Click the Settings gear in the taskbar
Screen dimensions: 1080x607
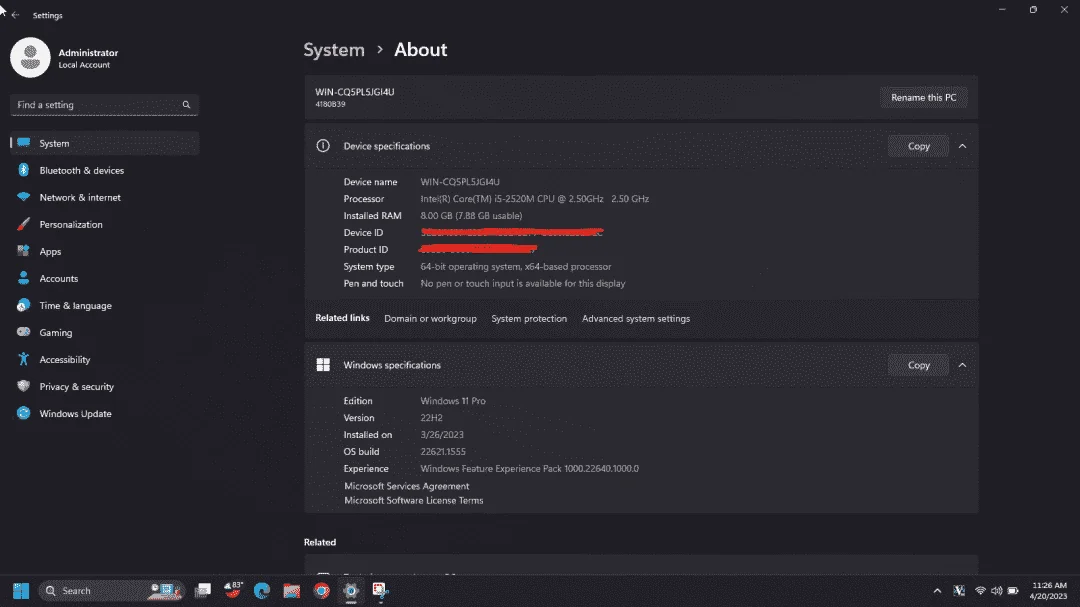pyautogui.click(x=351, y=590)
